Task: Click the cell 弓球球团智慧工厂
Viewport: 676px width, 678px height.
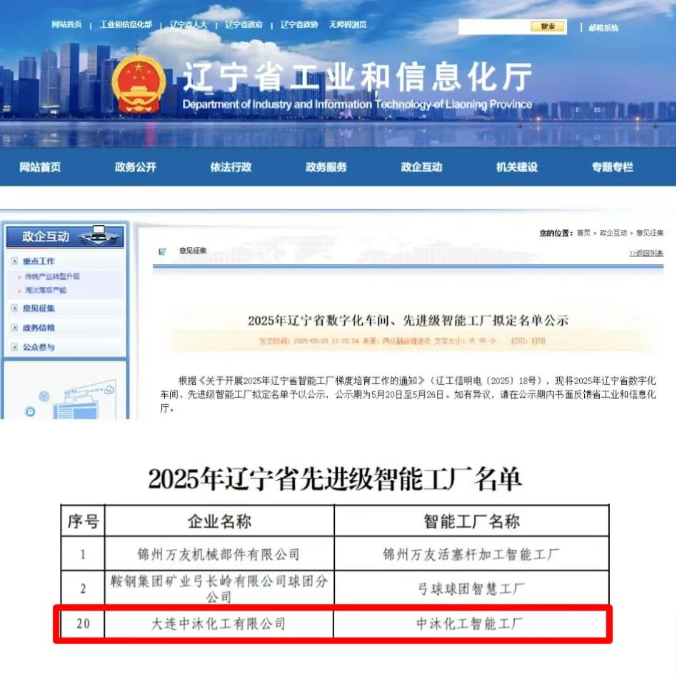Action: coord(471,589)
